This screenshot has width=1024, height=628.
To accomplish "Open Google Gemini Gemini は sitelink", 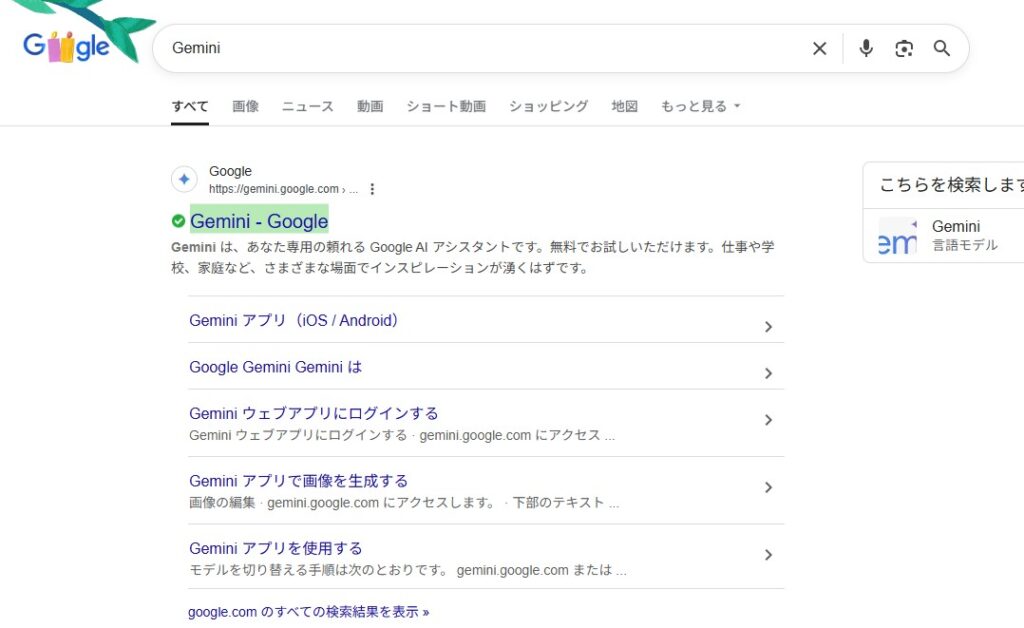I will pos(276,367).
